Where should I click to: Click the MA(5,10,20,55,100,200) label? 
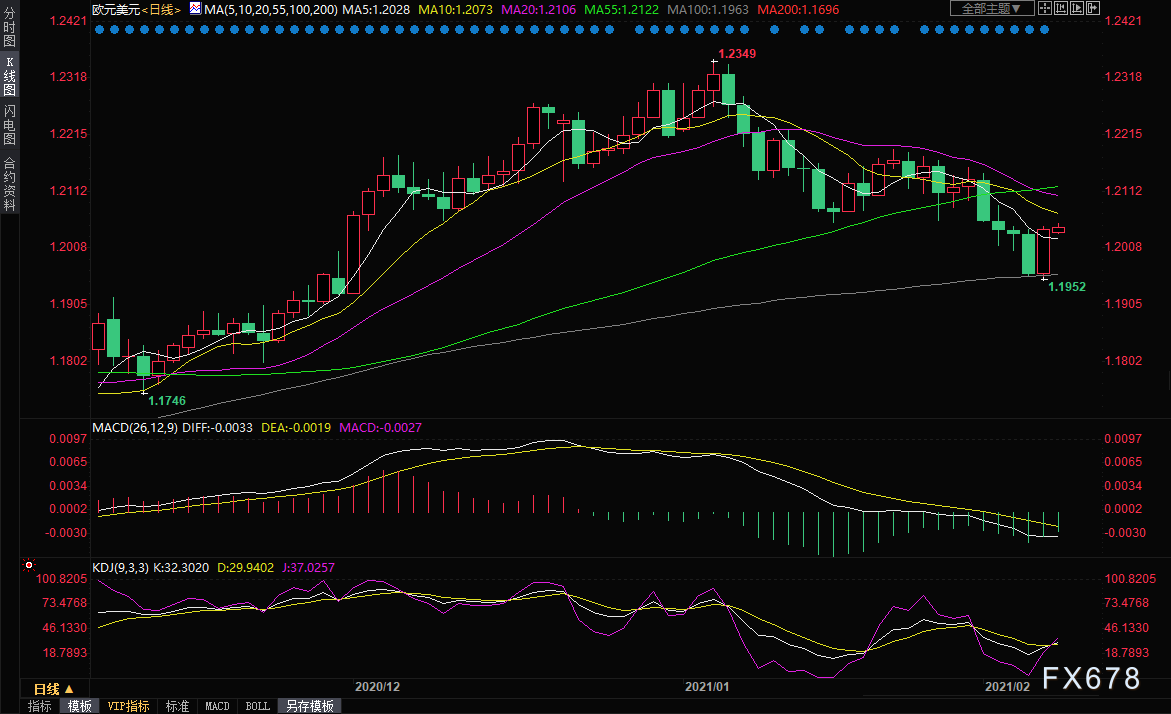pyautogui.click(x=270, y=10)
